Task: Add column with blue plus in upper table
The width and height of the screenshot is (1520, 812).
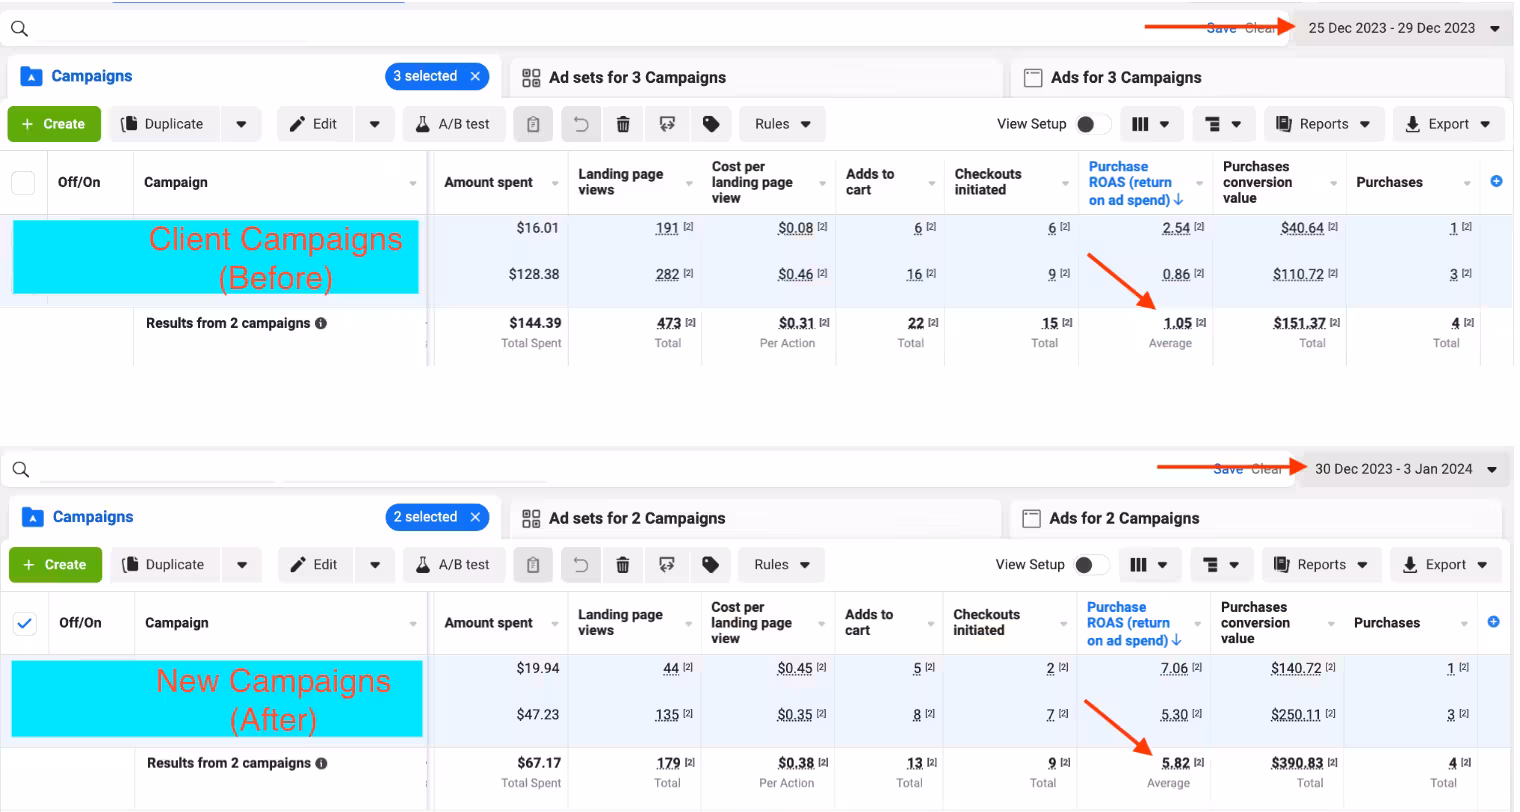Action: click(x=1496, y=181)
